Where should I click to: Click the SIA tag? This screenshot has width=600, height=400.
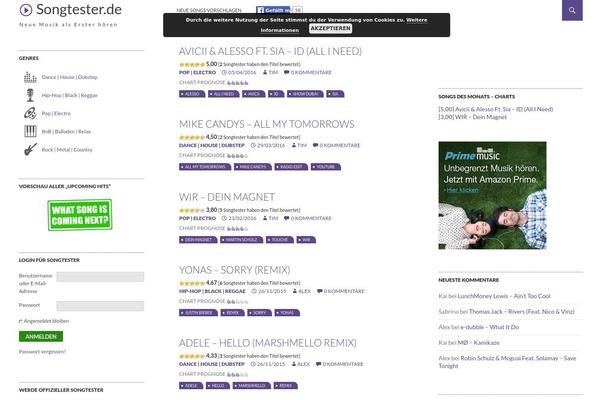coord(335,94)
